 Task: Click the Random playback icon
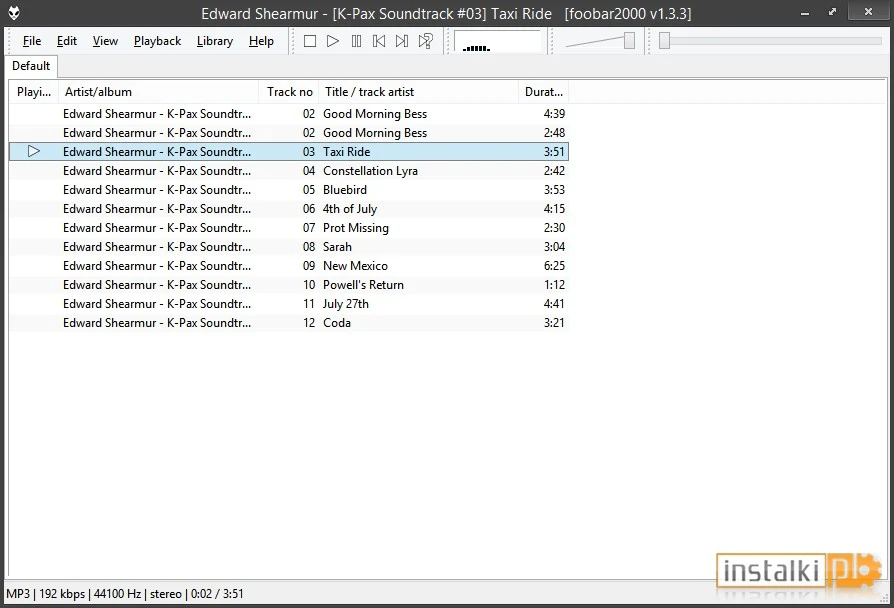[424, 41]
